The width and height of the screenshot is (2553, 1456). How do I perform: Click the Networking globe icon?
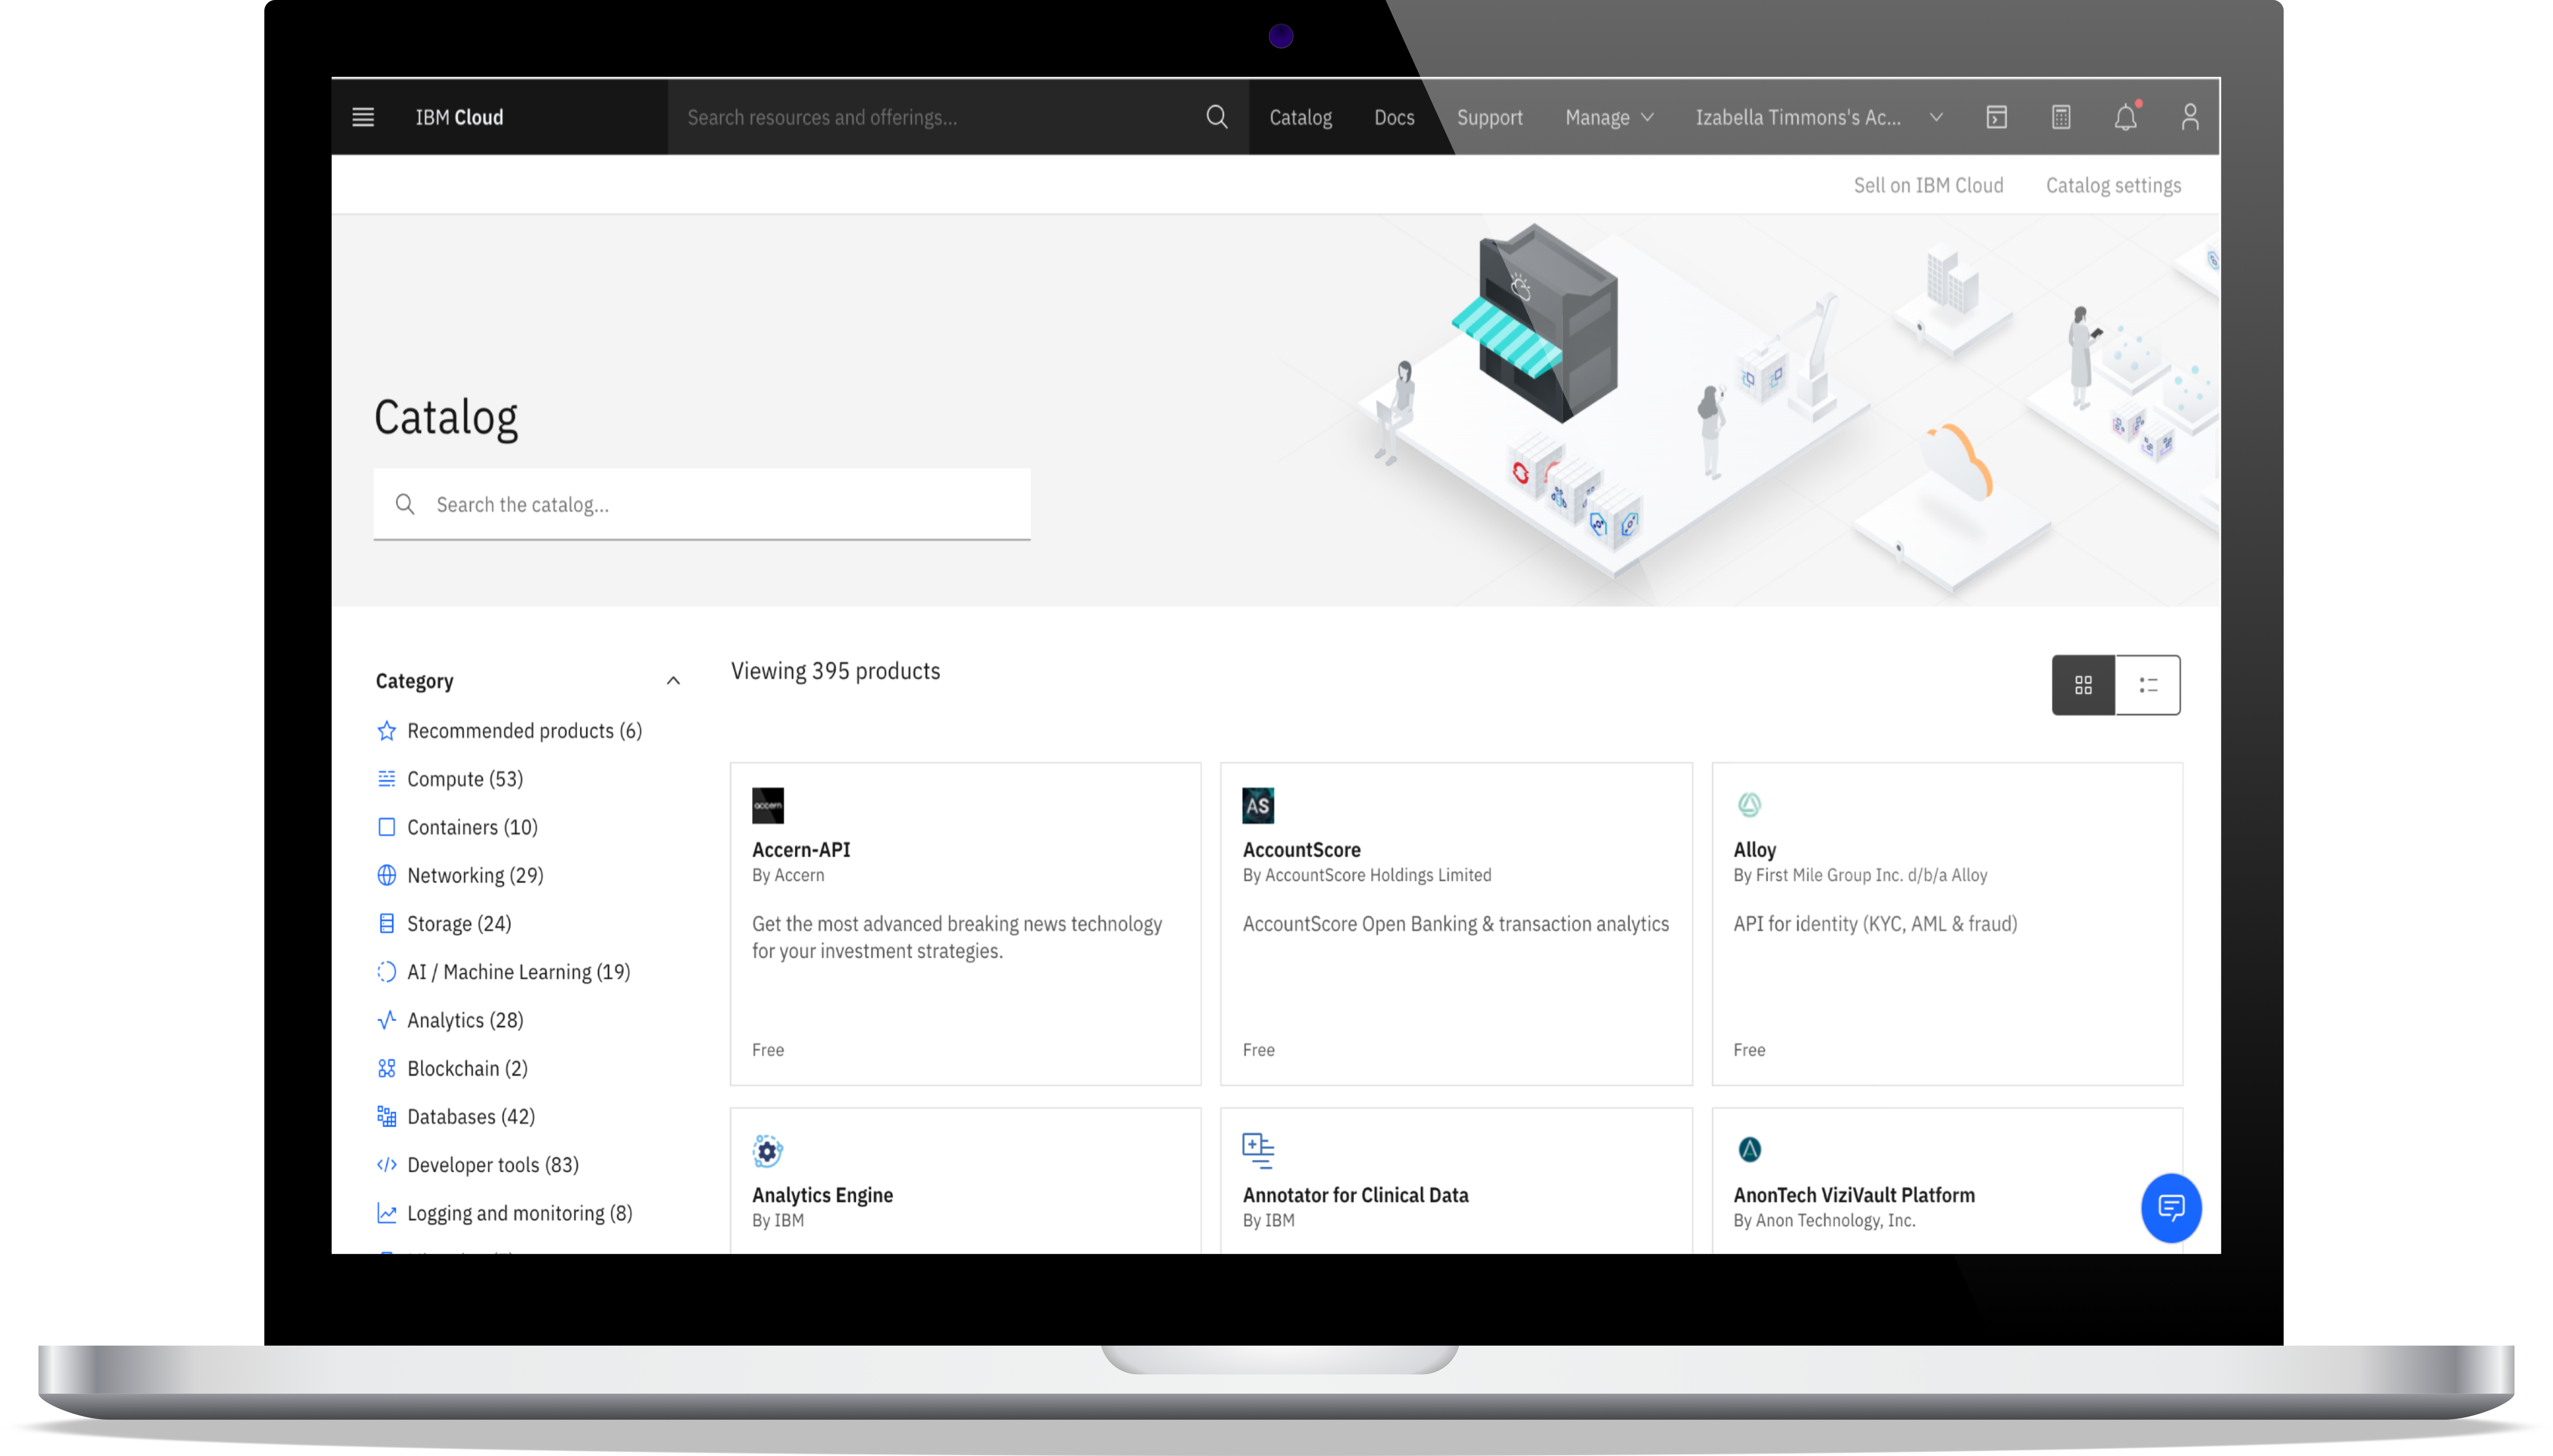coord(386,875)
